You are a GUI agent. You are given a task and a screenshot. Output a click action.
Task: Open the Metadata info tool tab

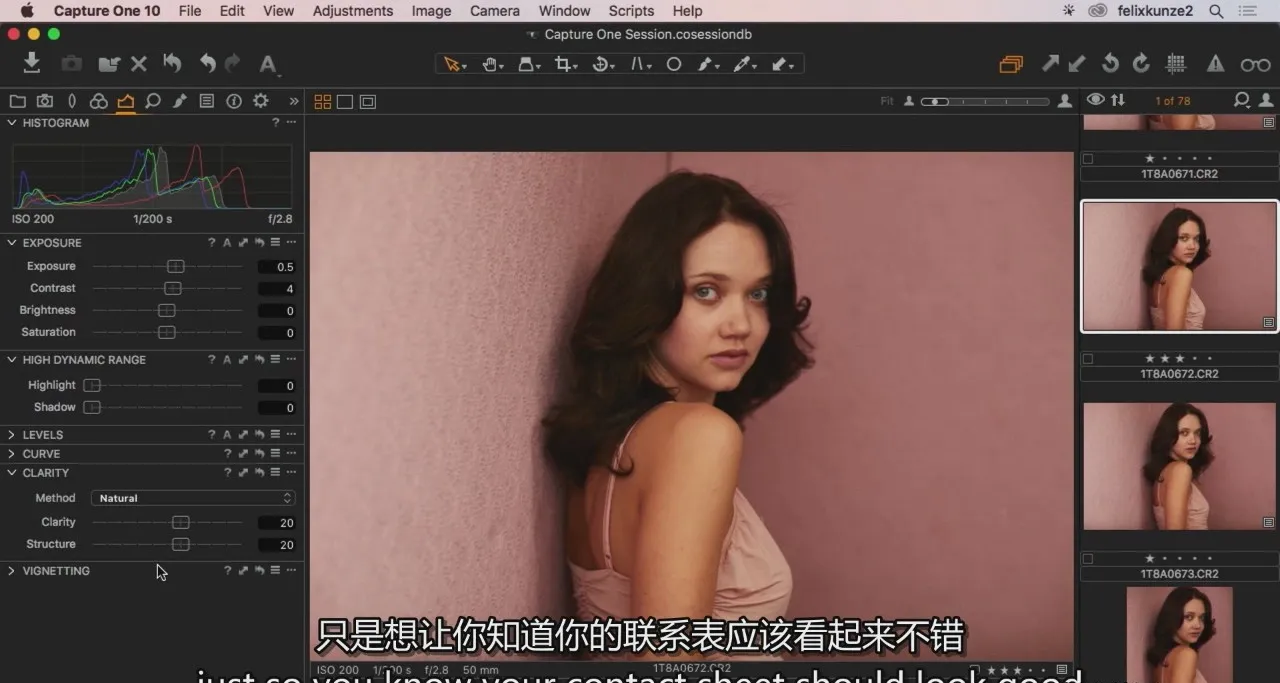pos(234,101)
